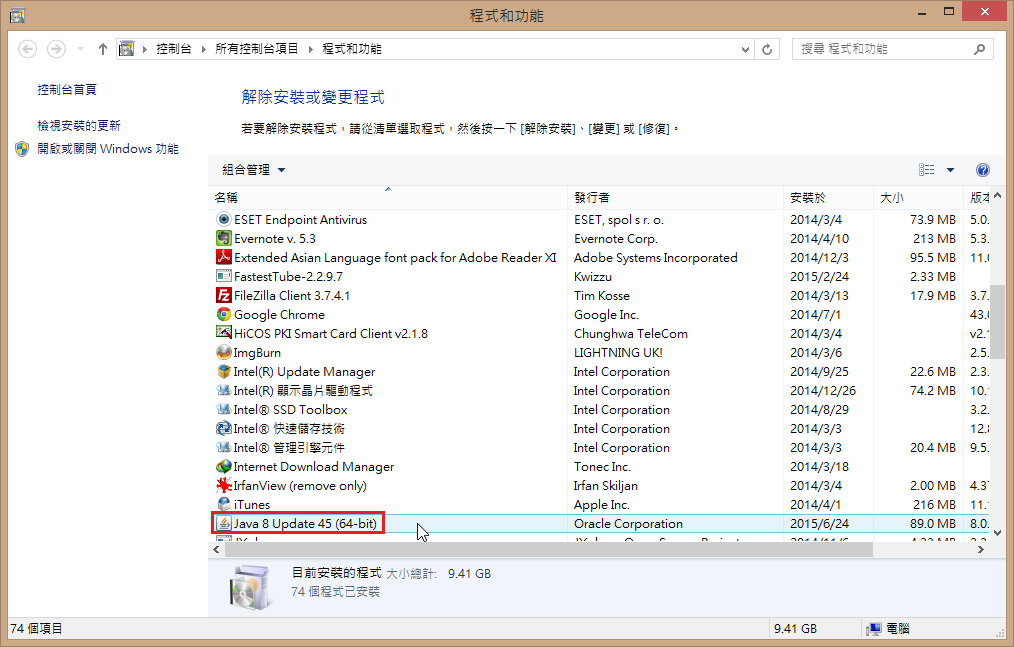This screenshot has width=1014, height=647.
Task: Click the horizontal scrollbar left arrow
Action: [217, 549]
